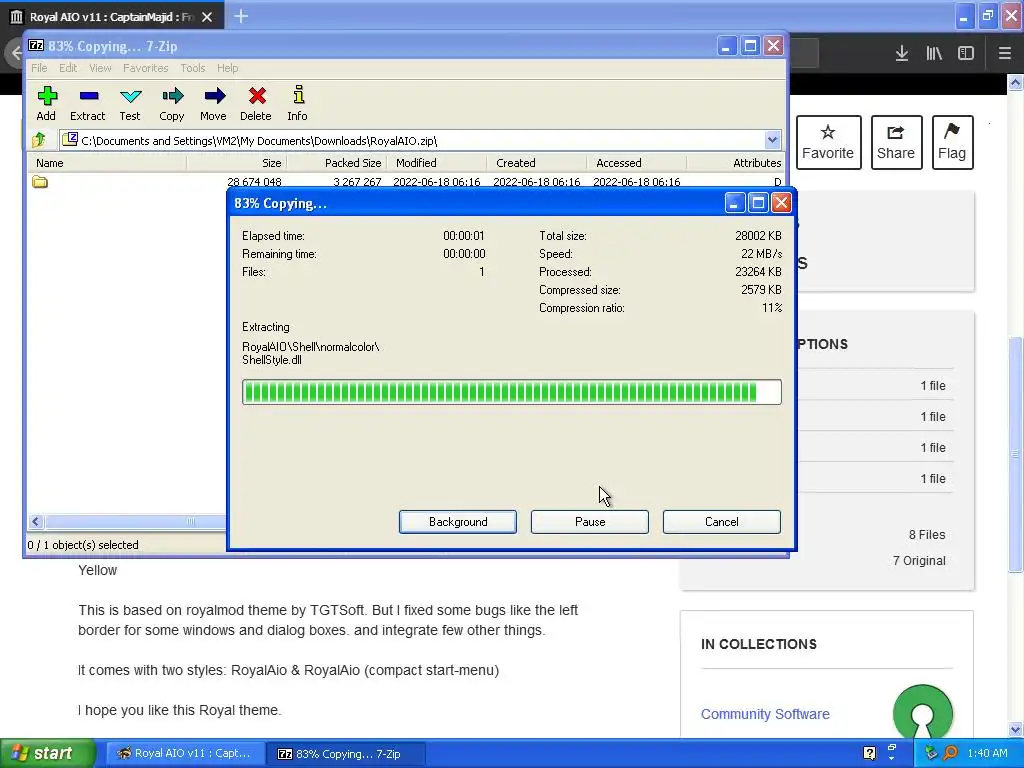Screen dimensions: 1024x768
Task: Sort by the Size column header
Action: pyautogui.click(x=236, y=163)
